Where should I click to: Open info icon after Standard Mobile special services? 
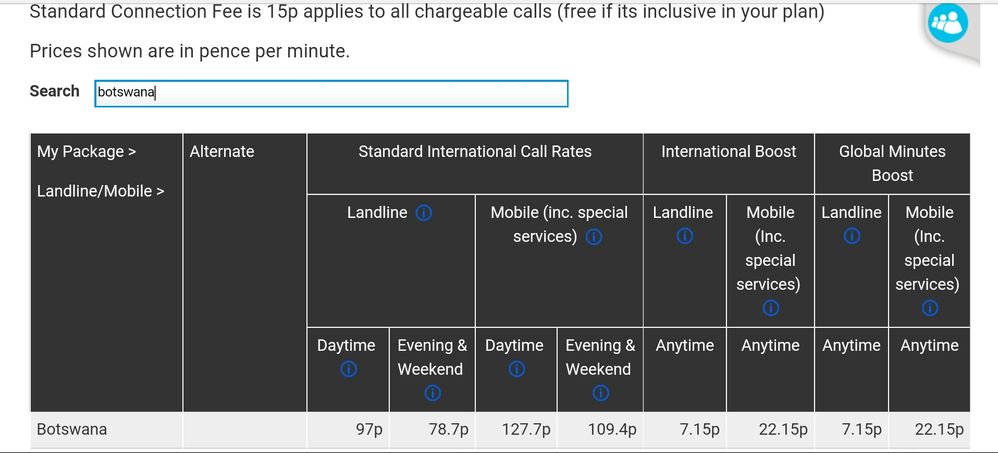594,237
